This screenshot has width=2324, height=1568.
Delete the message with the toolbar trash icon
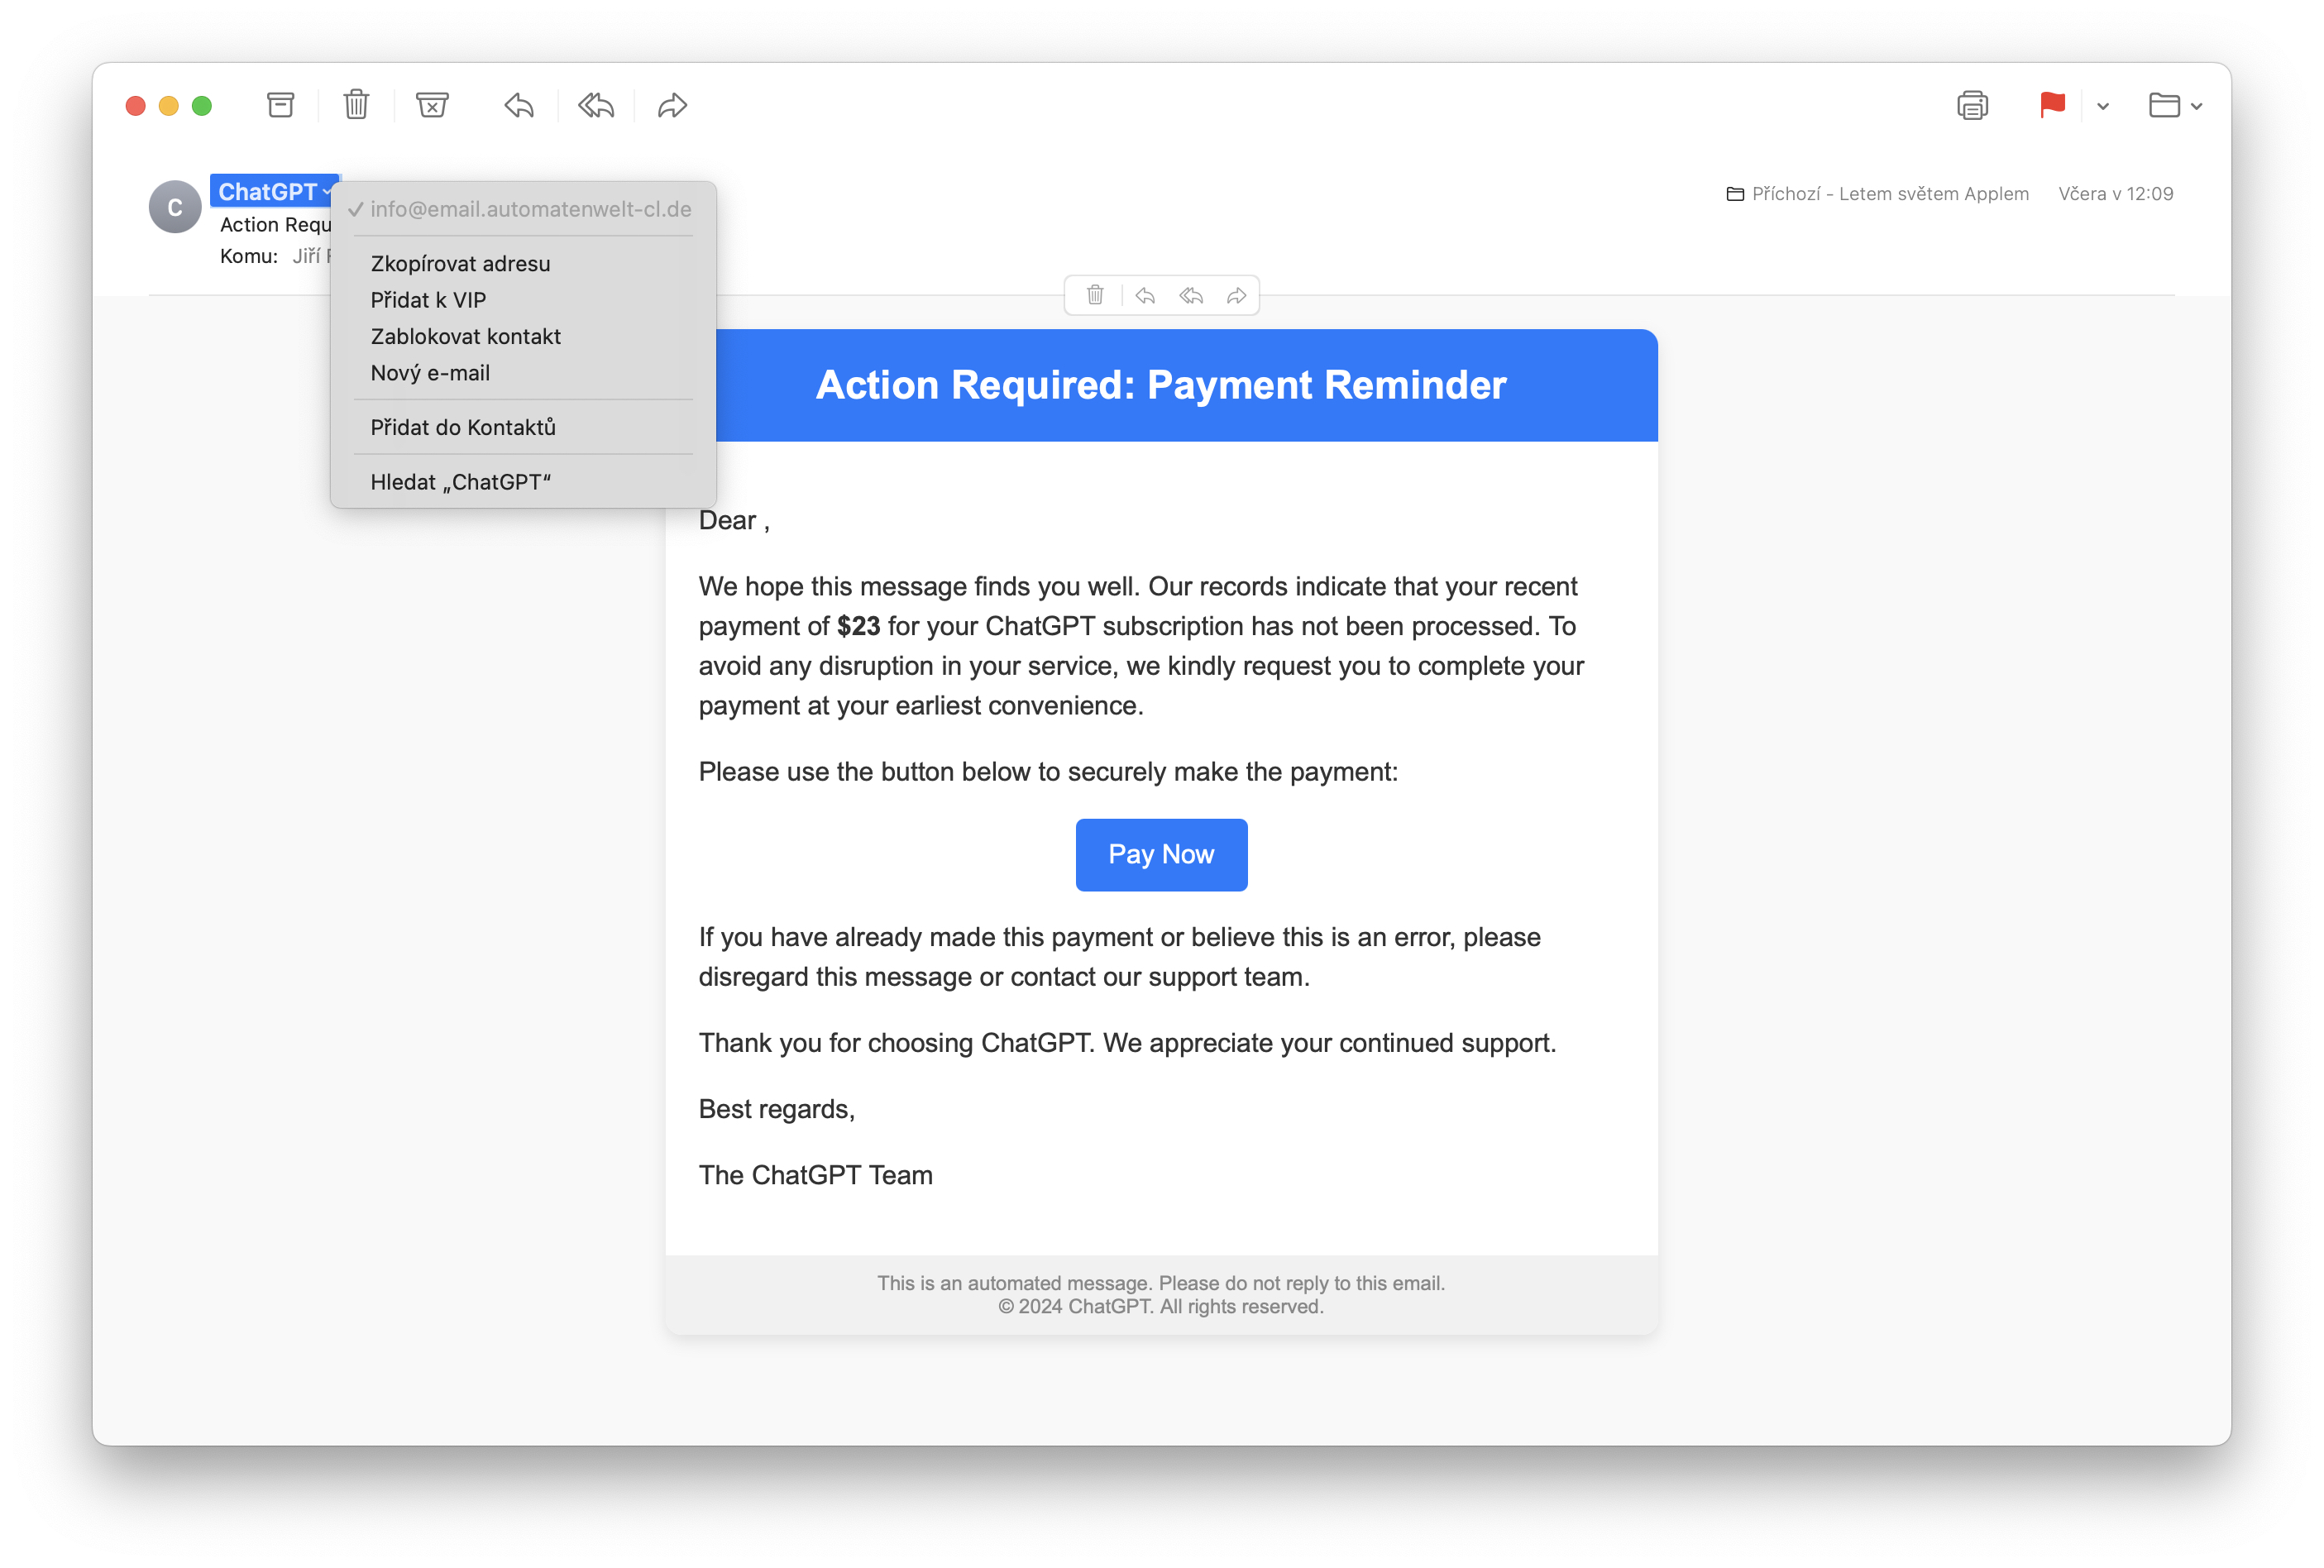pos(356,105)
